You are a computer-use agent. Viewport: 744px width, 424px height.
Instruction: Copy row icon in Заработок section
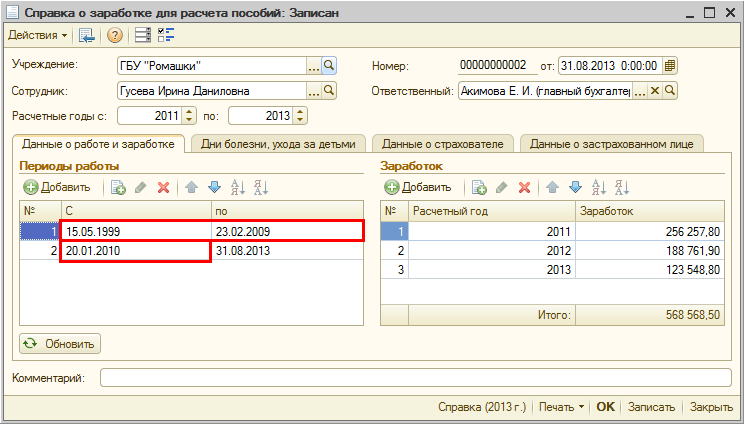click(479, 188)
